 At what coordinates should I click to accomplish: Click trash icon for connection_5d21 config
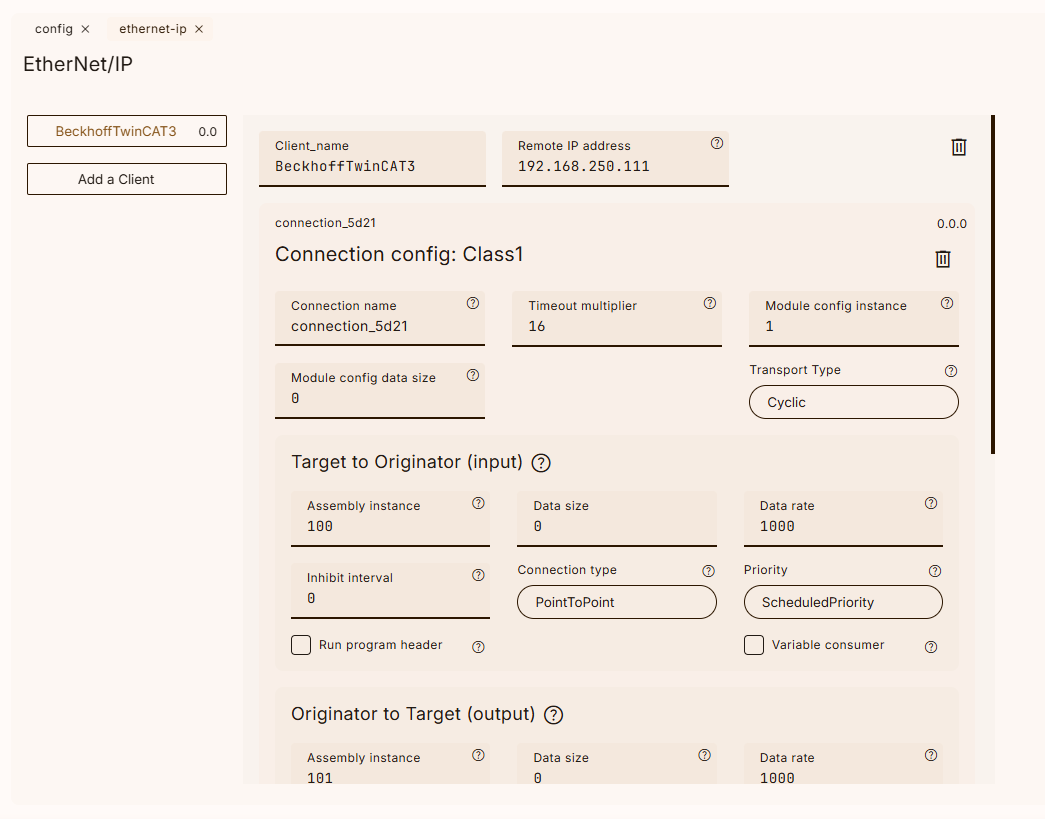click(x=942, y=259)
